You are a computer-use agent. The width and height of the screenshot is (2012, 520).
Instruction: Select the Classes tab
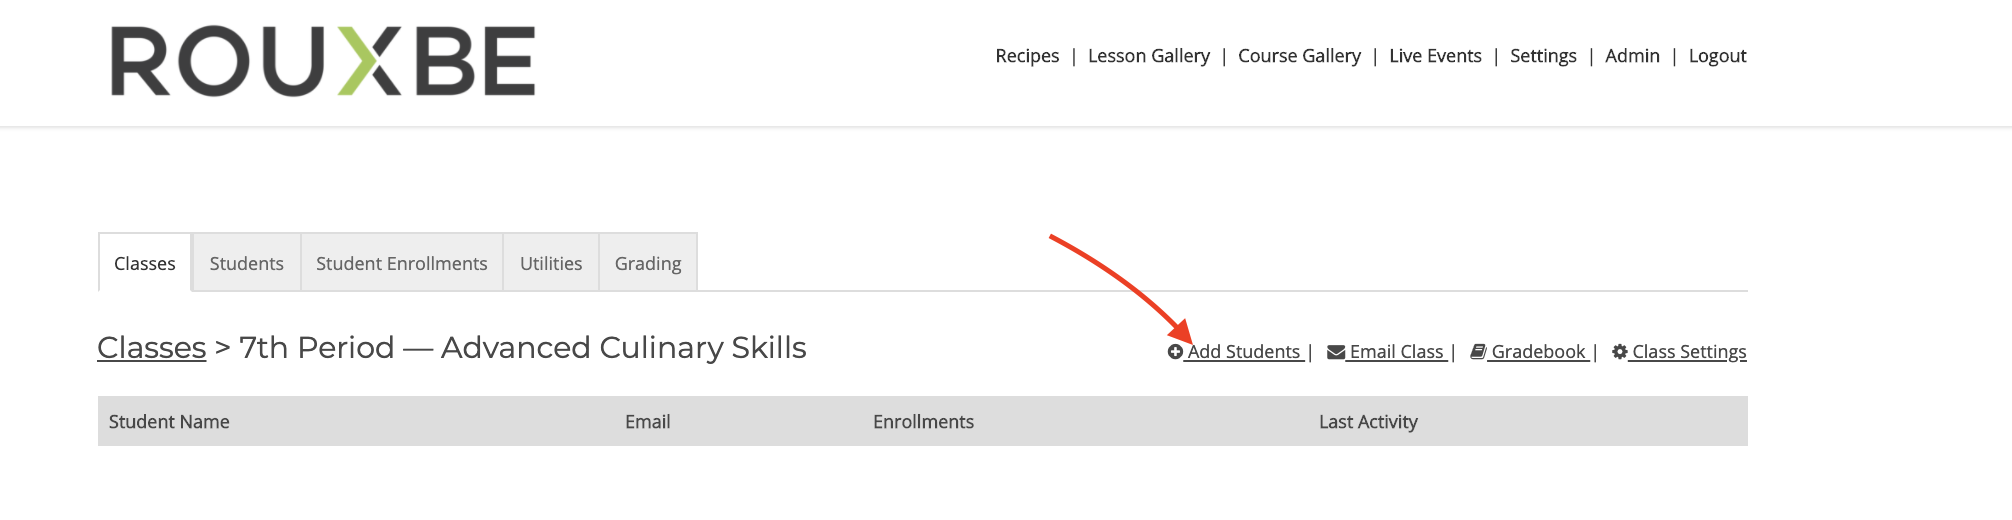(x=145, y=263)
